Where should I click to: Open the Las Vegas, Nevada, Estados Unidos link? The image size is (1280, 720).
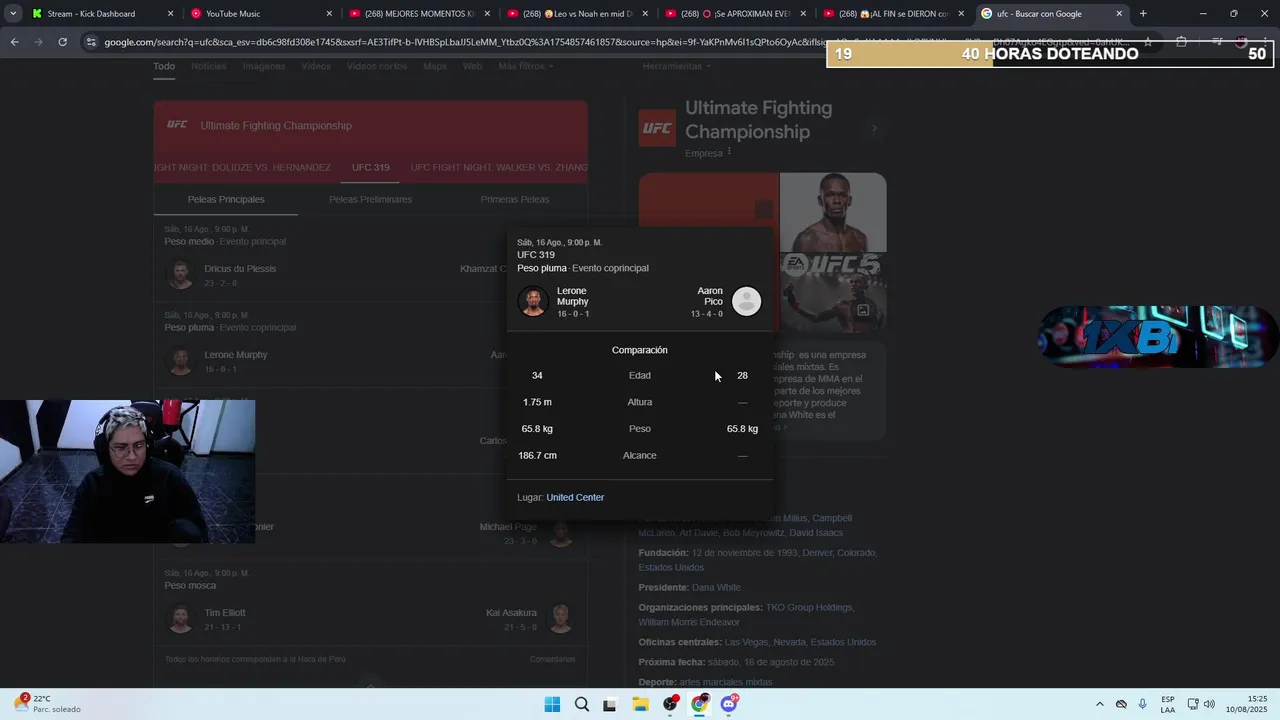coord(800,642)
